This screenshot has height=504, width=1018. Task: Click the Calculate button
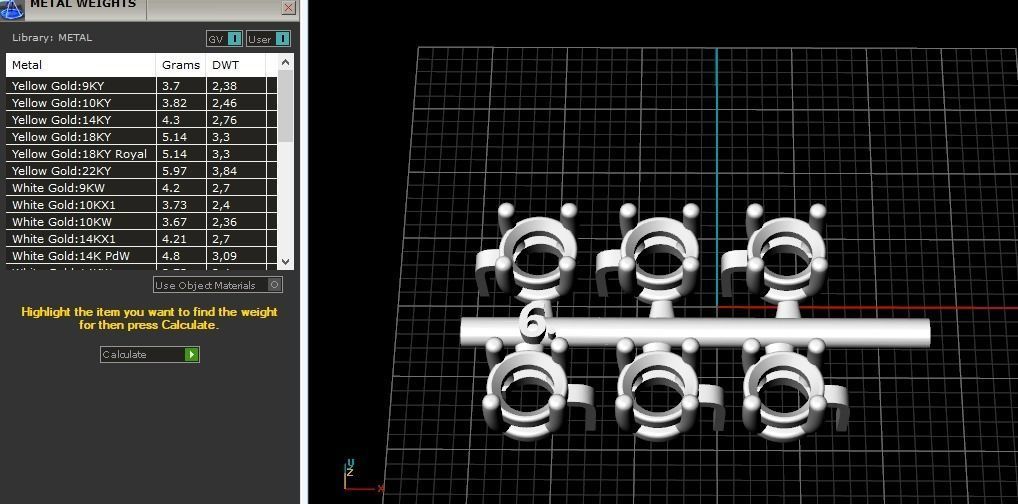pos(149,355)
